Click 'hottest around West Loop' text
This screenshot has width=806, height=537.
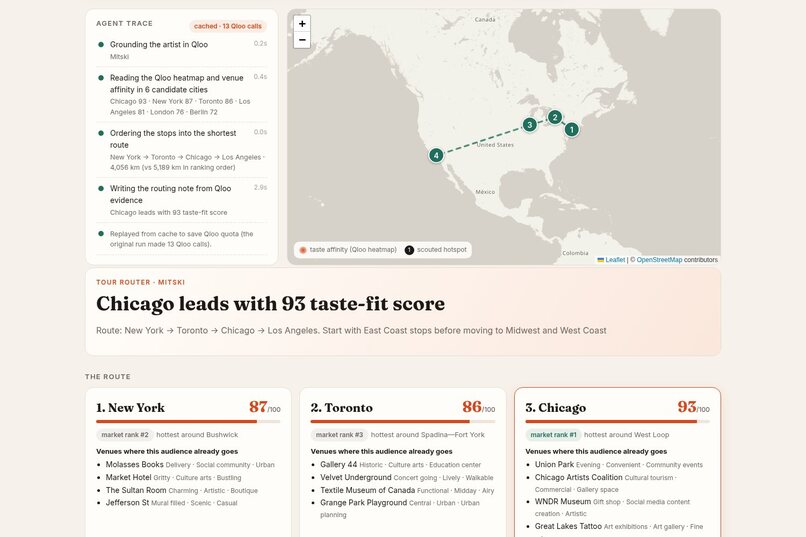627,435
